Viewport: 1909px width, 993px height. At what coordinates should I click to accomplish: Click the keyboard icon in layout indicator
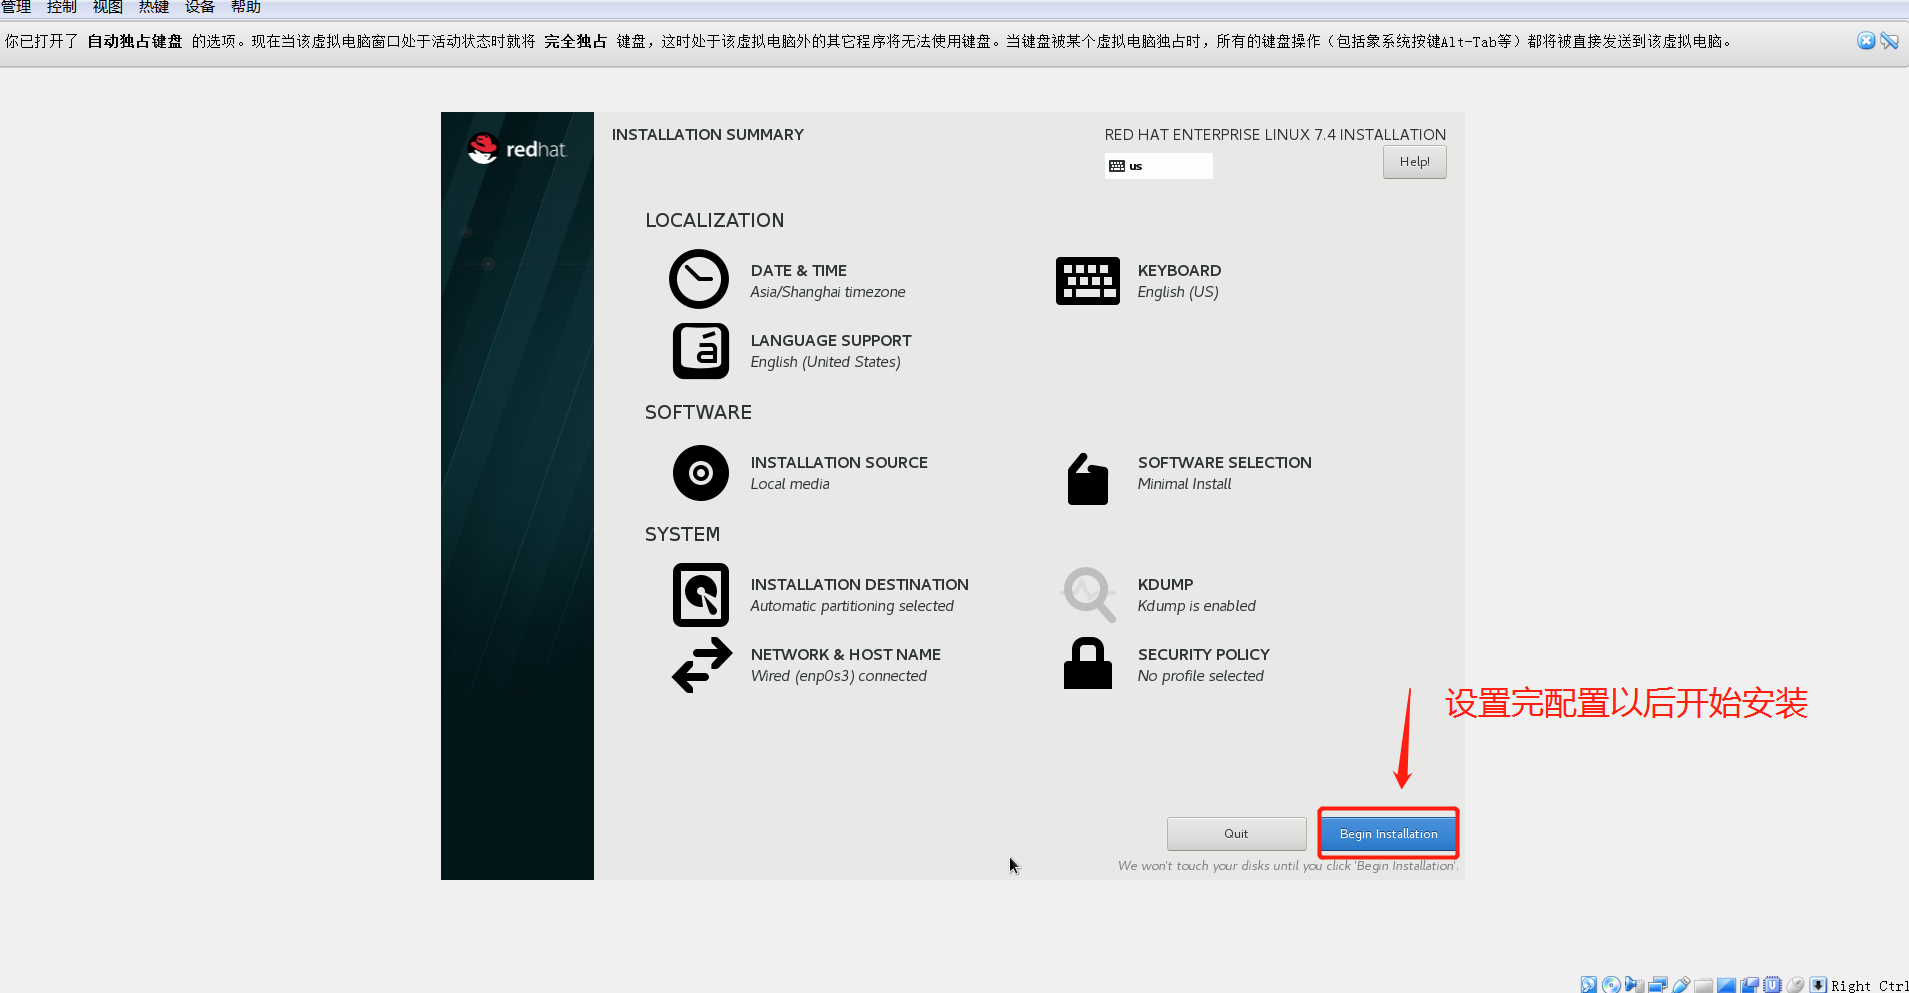click(1117, 166)
